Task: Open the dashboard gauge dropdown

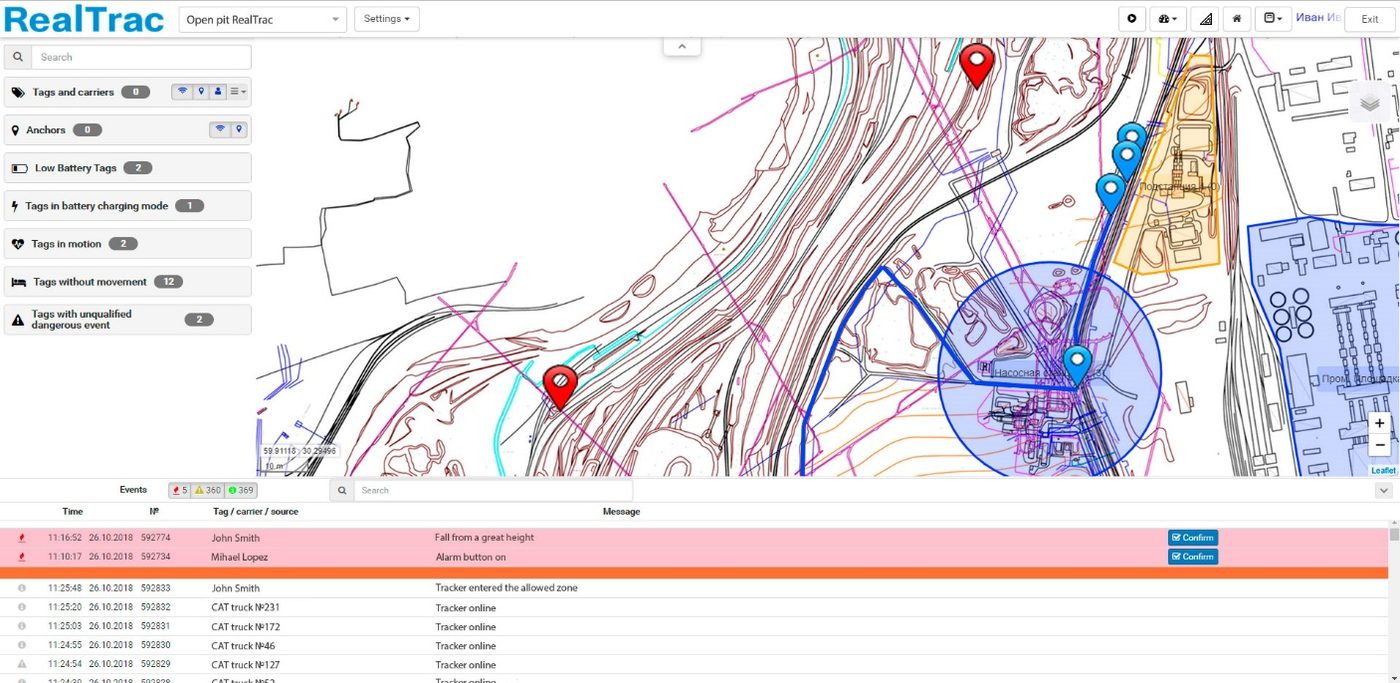Action: pos(1168,19)
